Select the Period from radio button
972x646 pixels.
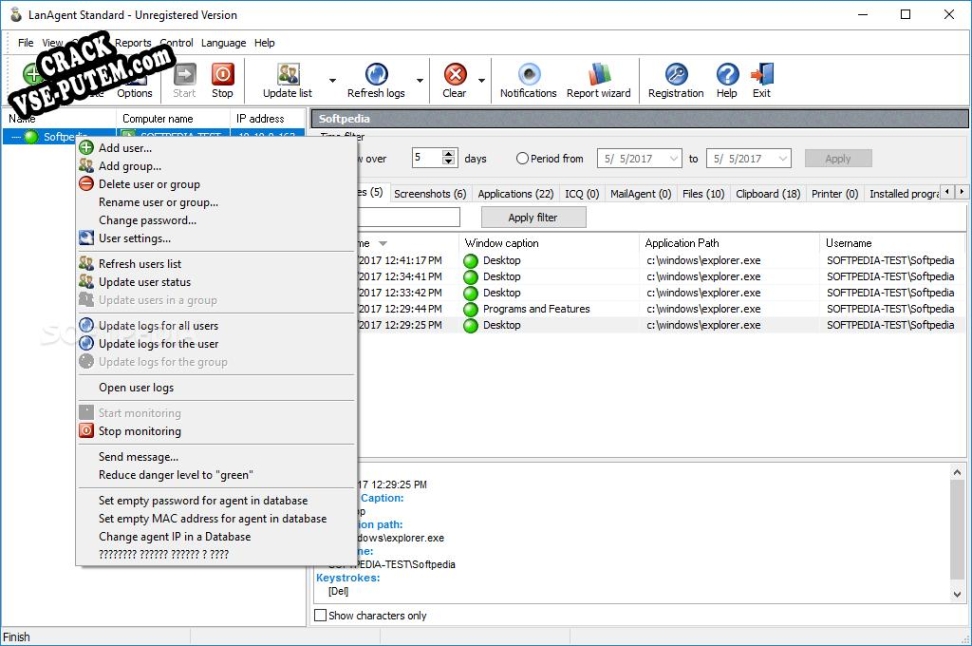coord(522,158)
